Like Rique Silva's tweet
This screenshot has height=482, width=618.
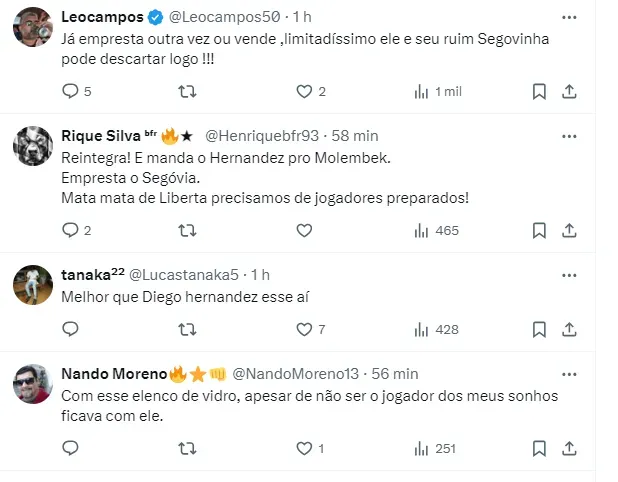click(305, 230)
